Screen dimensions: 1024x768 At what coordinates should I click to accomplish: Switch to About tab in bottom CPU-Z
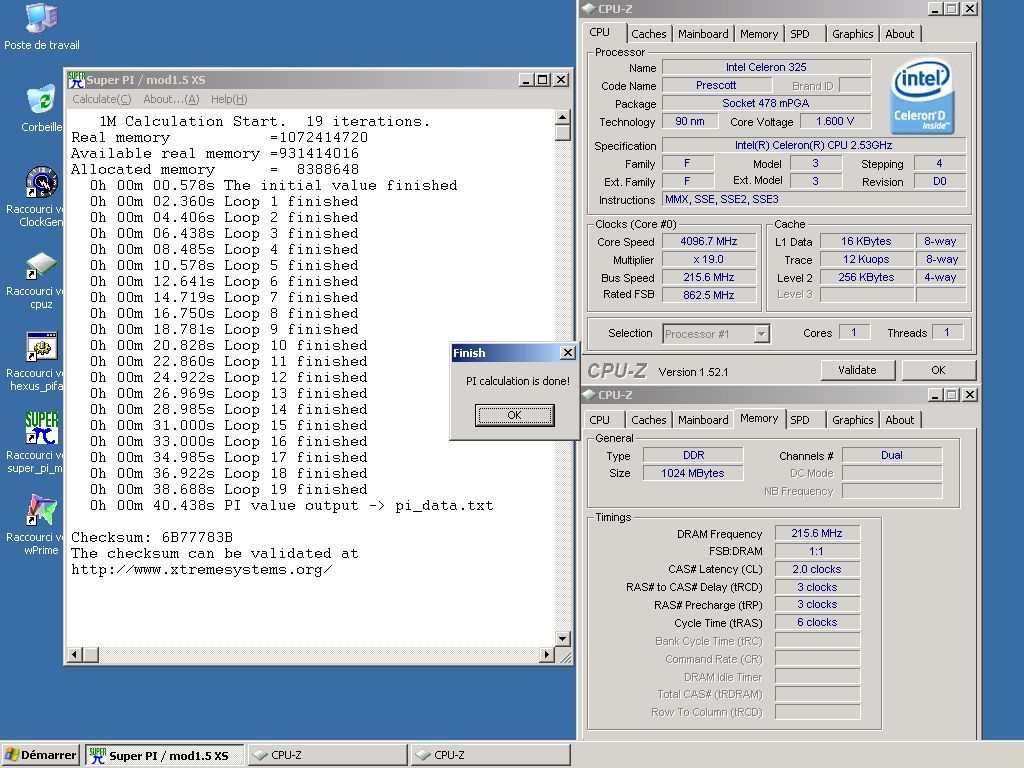(899, 420)
